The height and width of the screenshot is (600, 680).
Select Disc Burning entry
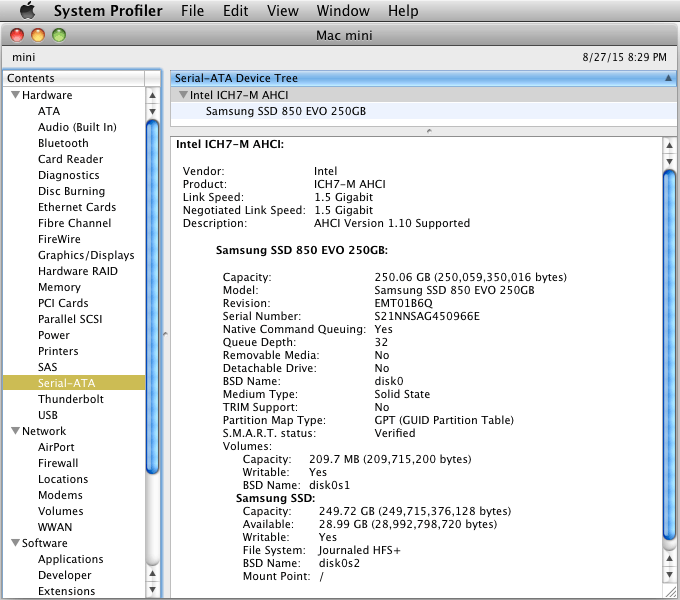tap(74, 191)
